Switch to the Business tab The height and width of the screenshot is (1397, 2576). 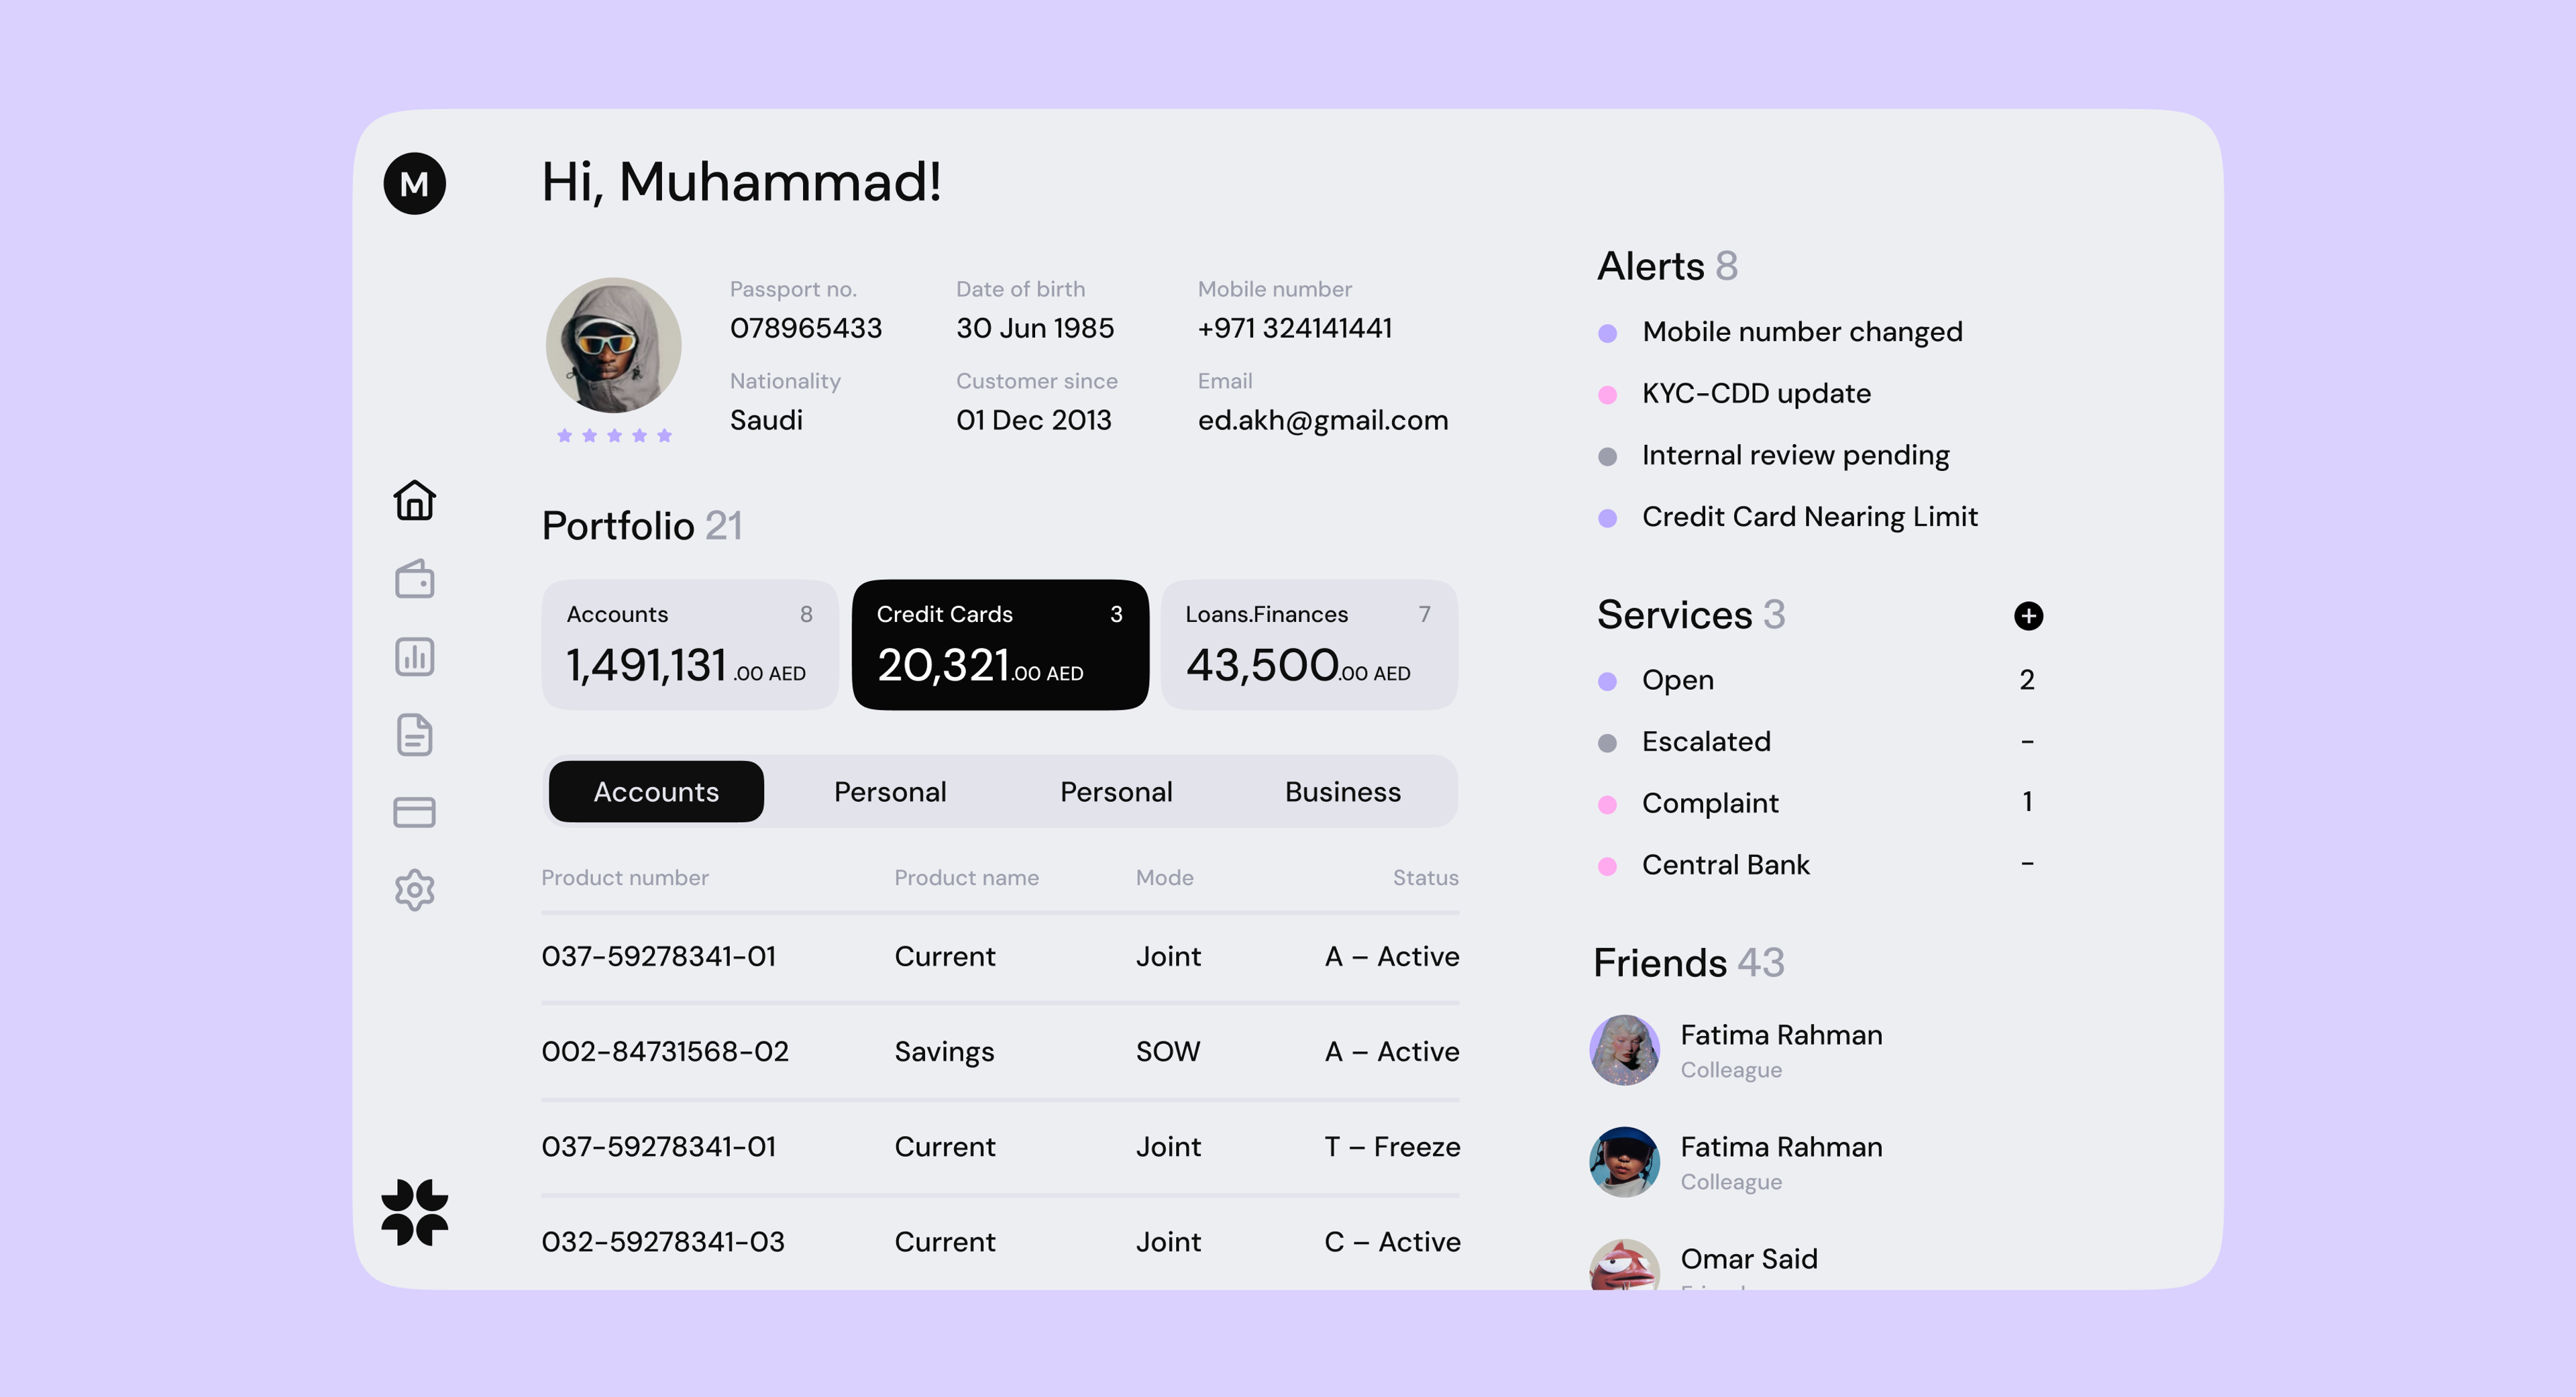1343,792
